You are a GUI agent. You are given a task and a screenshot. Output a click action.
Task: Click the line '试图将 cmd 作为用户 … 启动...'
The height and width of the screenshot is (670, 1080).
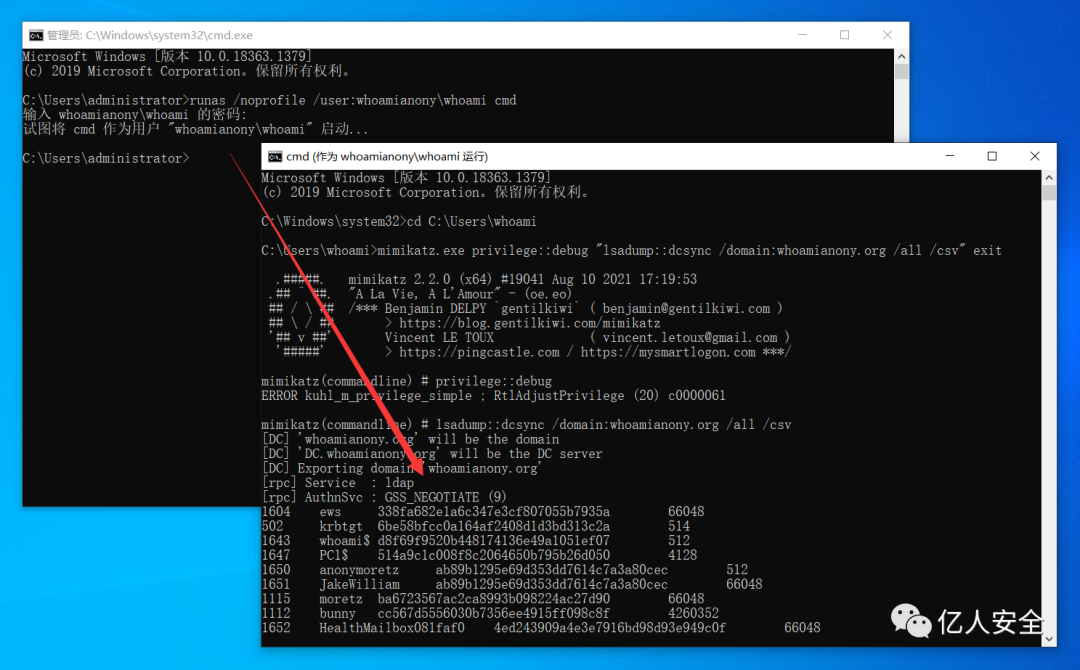tap(196, 129)
